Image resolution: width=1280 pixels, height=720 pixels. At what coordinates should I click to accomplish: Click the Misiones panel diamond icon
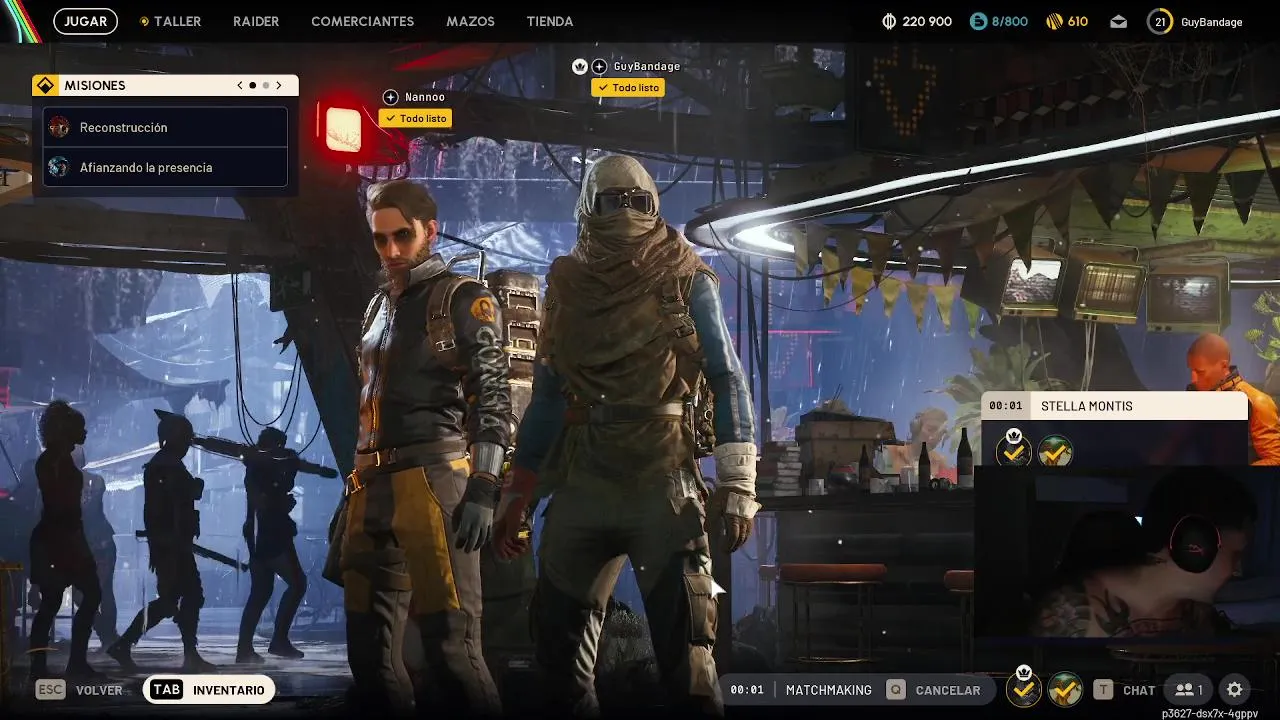(x=45, y=86)
